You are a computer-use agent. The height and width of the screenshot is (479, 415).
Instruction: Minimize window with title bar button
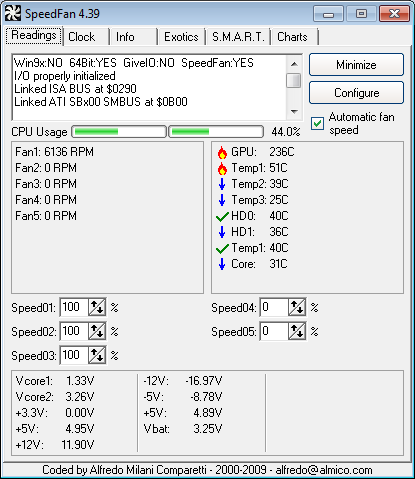328,13
